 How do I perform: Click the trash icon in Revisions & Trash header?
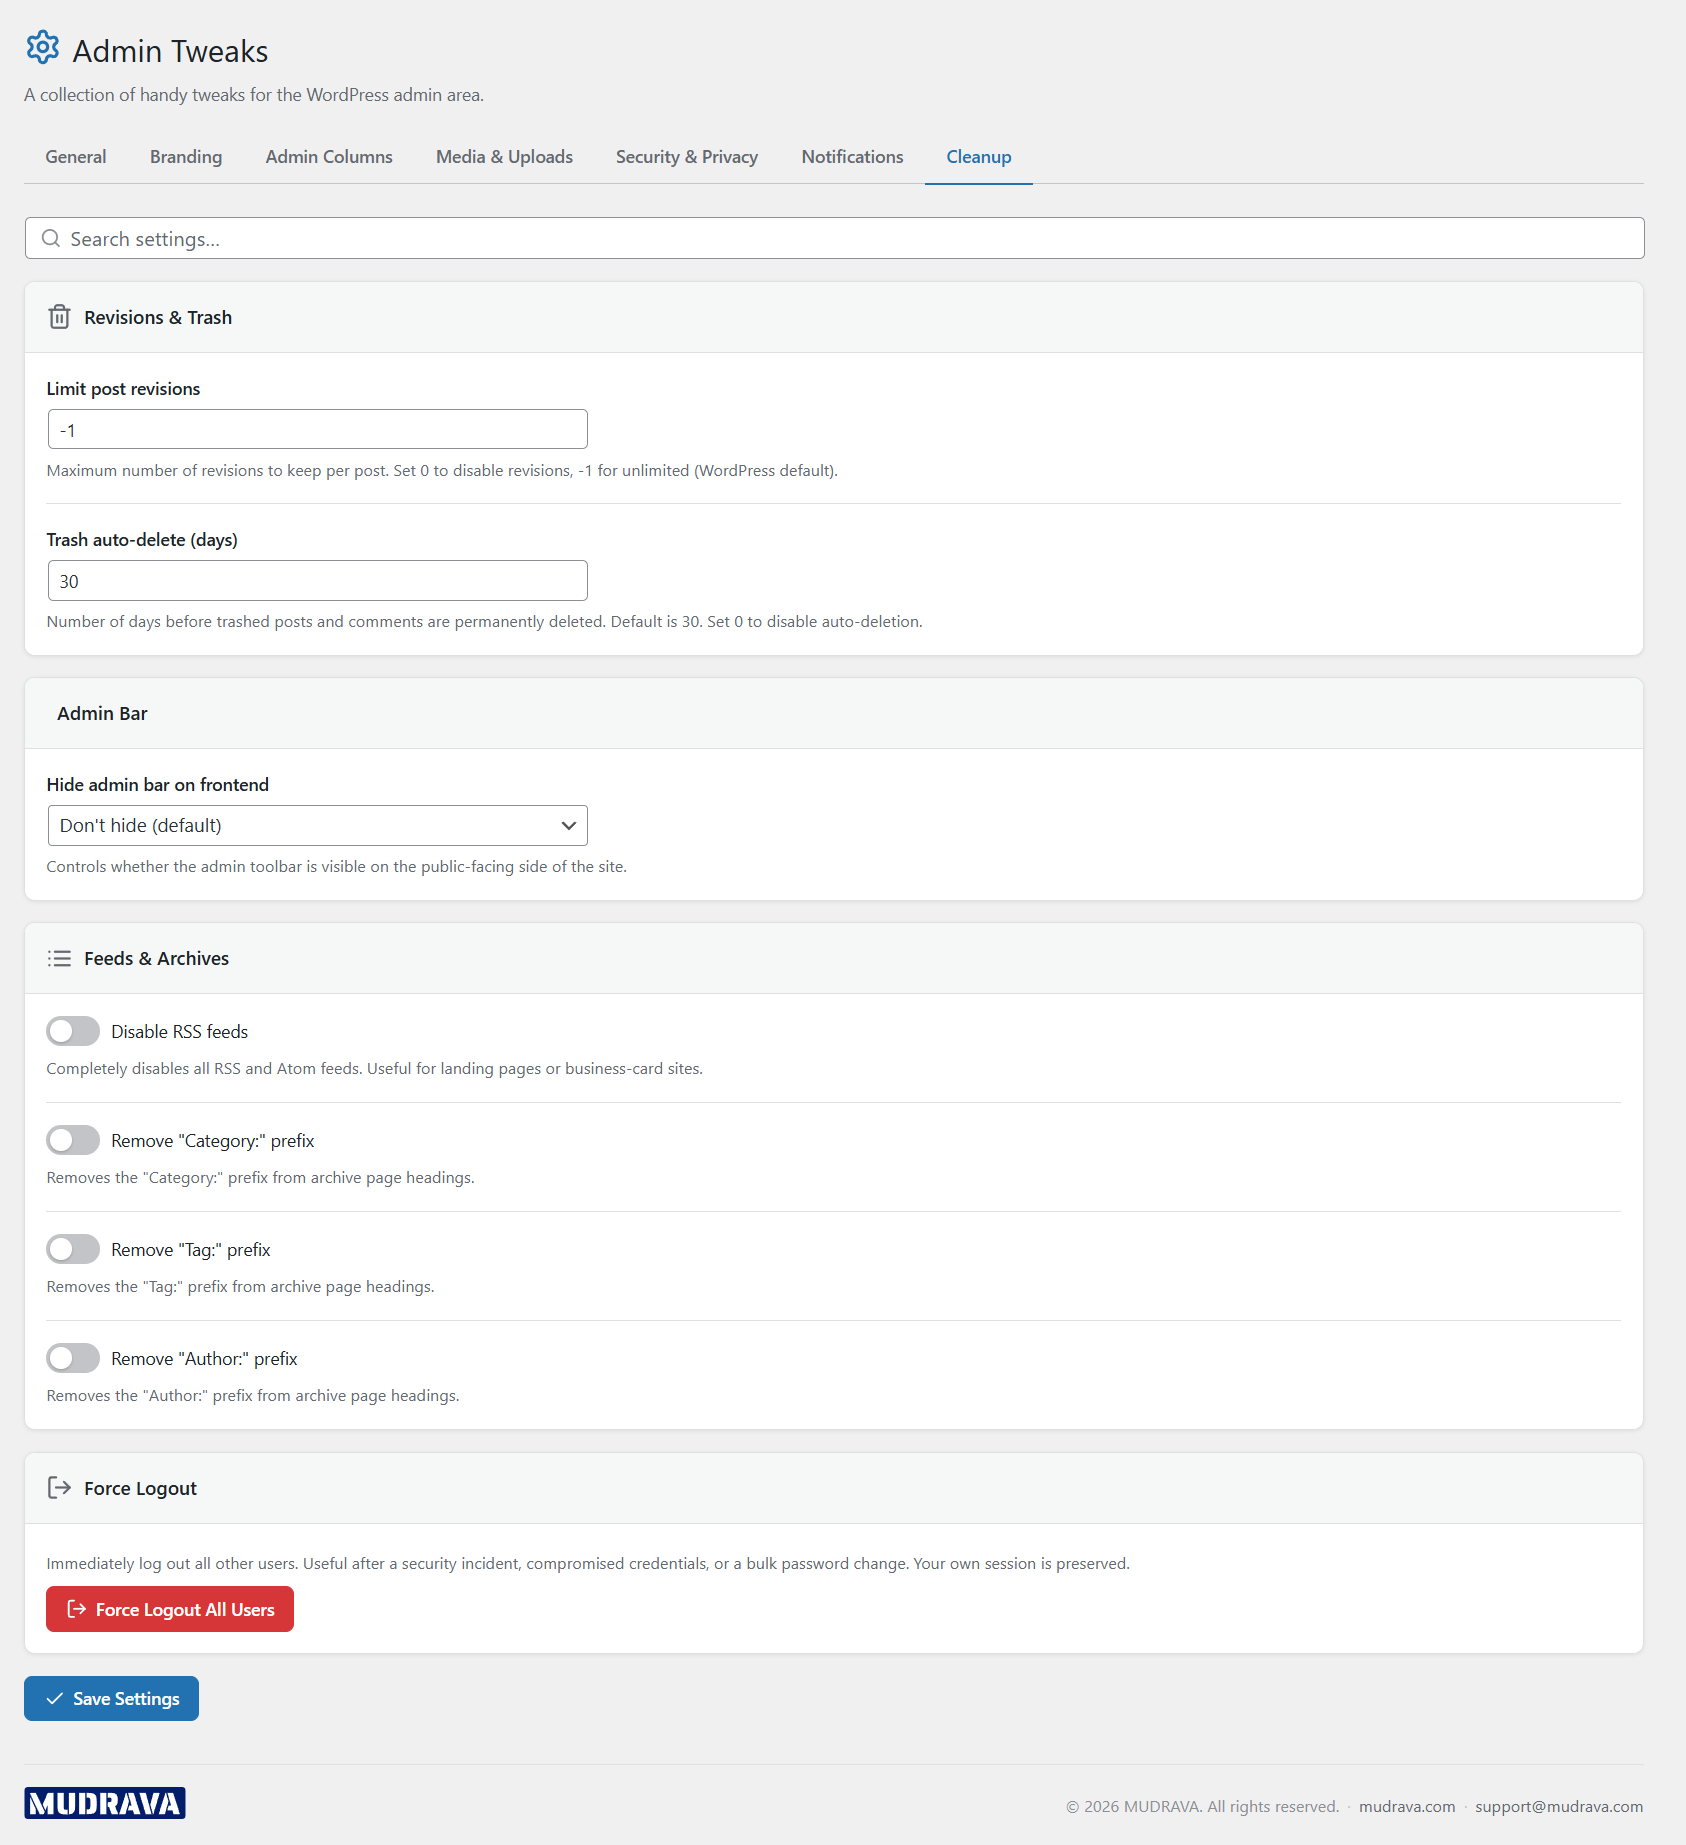pos(60,316)
